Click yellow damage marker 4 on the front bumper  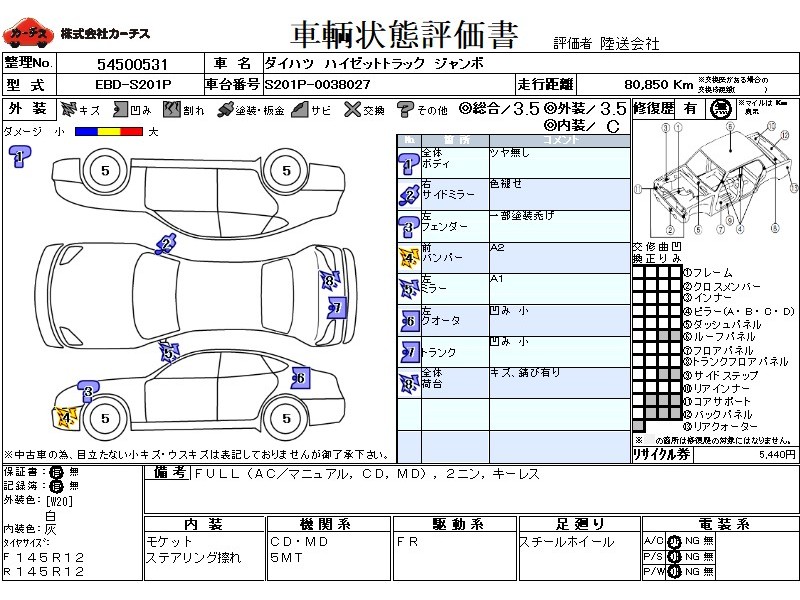(x=65, y=419)
